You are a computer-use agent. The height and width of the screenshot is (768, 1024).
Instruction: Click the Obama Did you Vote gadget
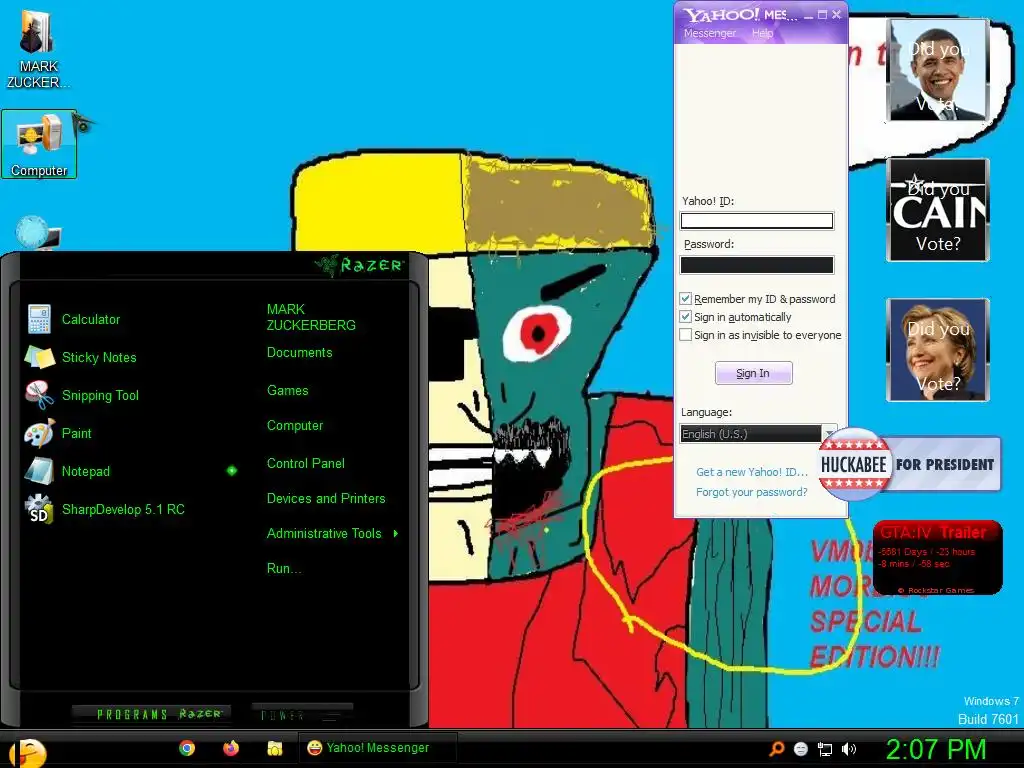pos(937,70)
